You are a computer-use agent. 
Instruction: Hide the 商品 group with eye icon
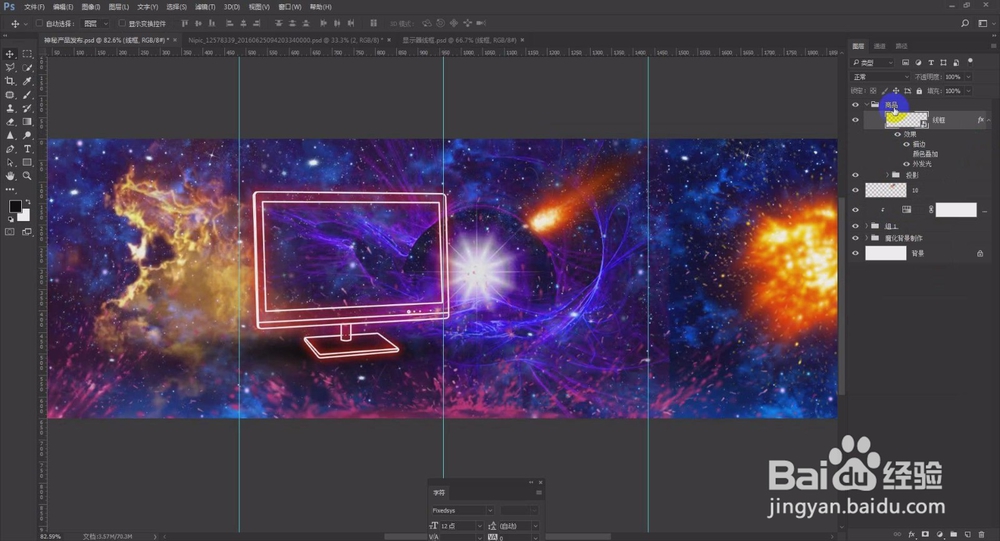(x=855, y=105)
